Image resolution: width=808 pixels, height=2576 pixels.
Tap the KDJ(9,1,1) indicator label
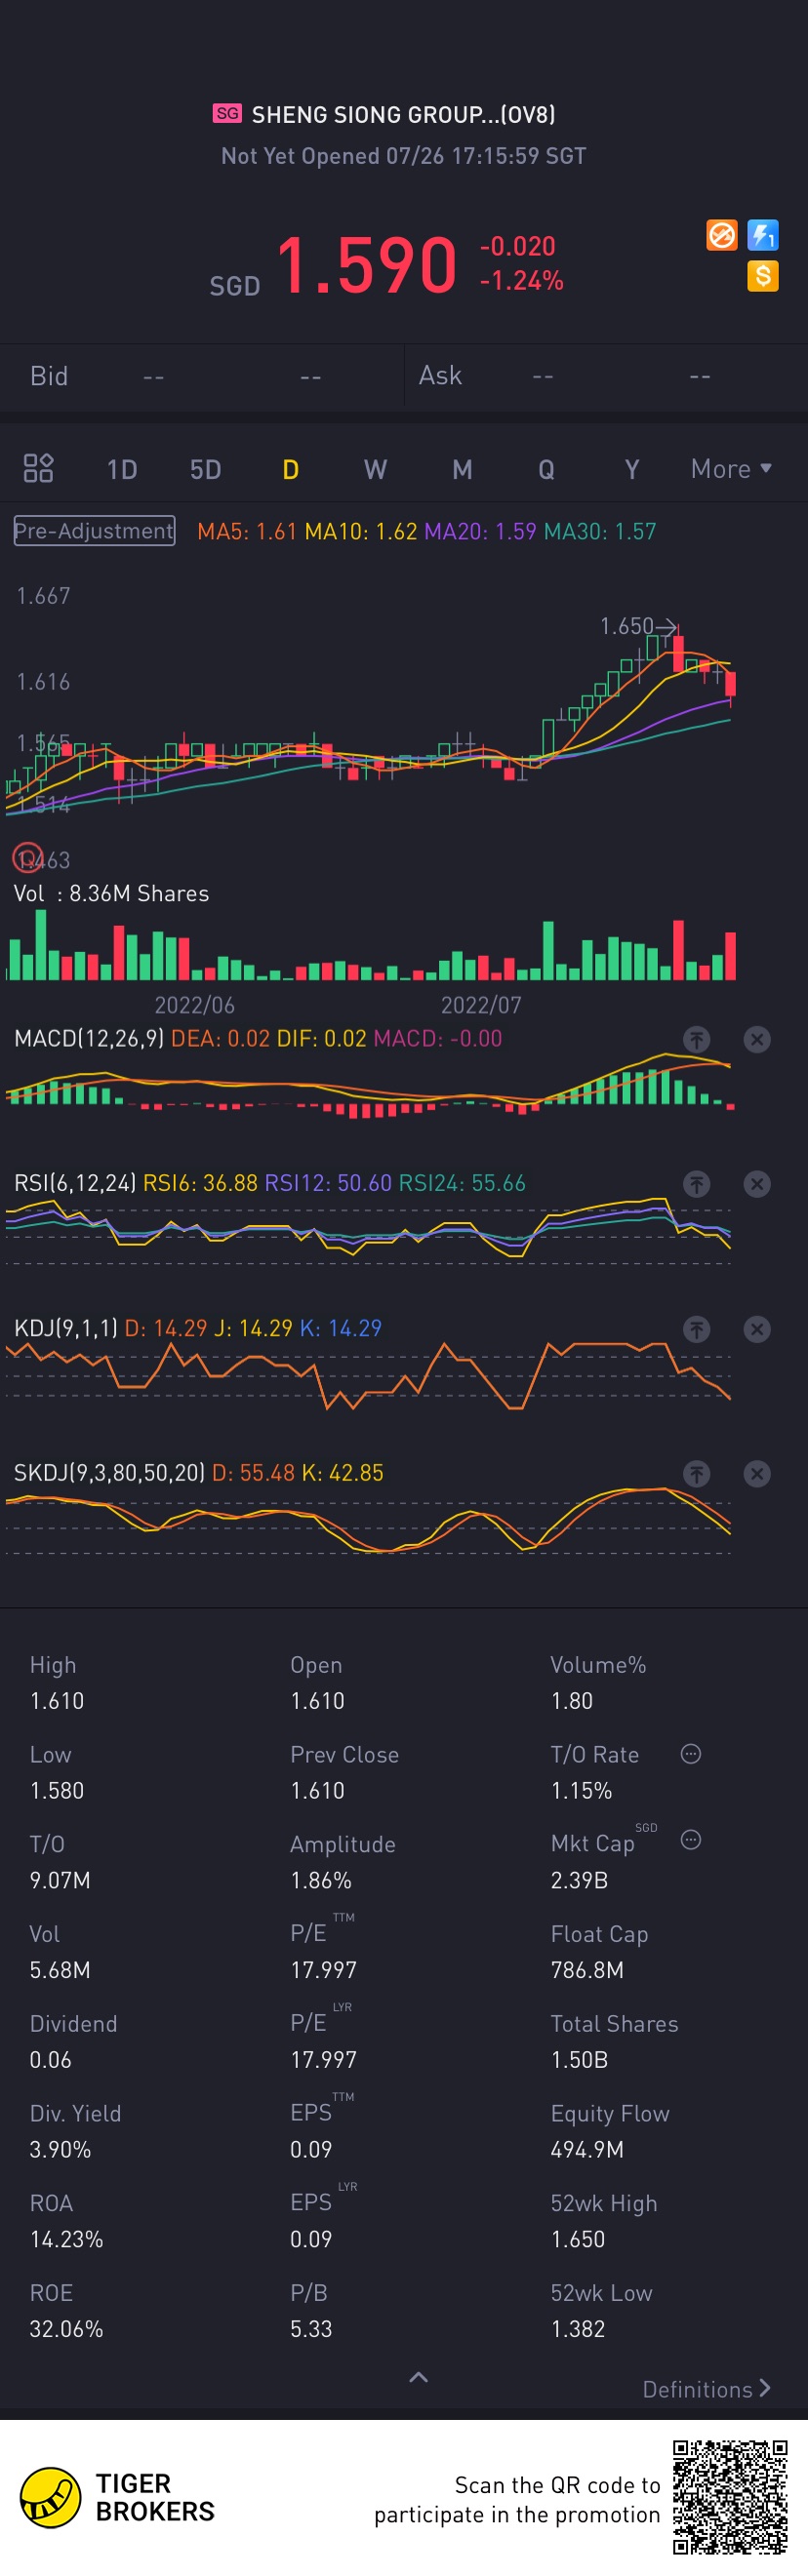[66, 1328]
